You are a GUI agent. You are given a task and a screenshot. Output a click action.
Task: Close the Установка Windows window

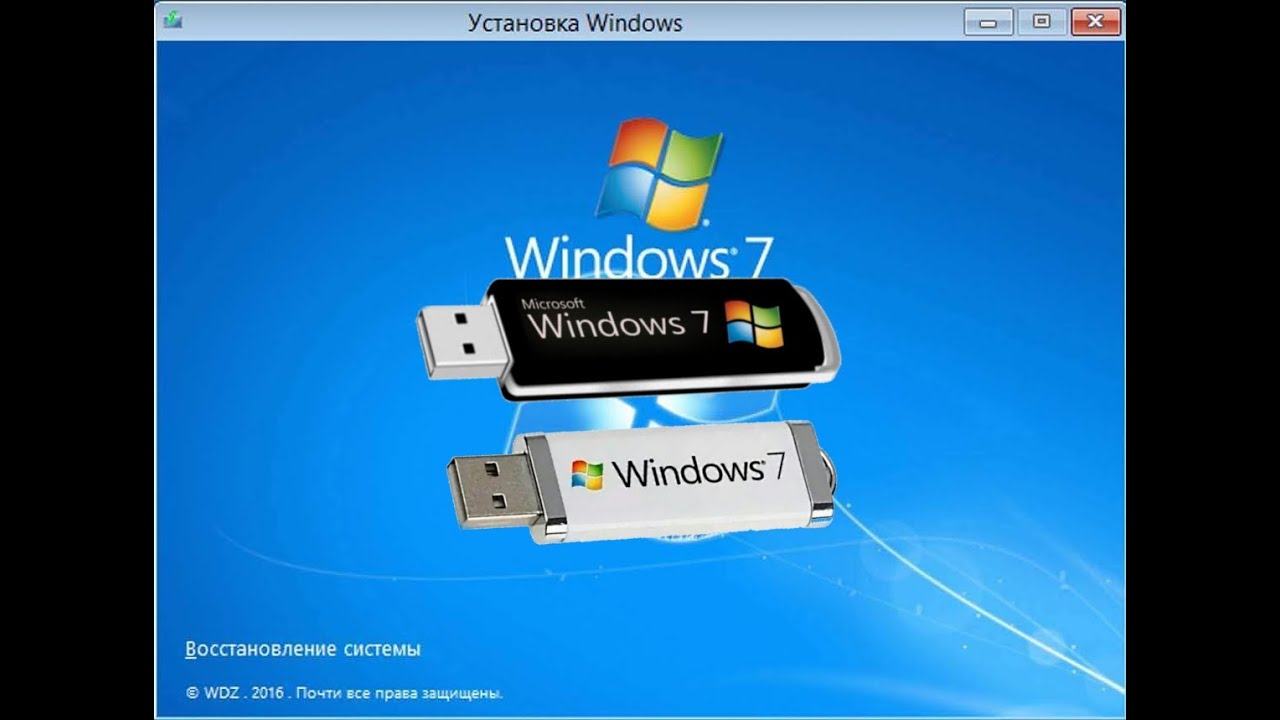coord(1094,21)
